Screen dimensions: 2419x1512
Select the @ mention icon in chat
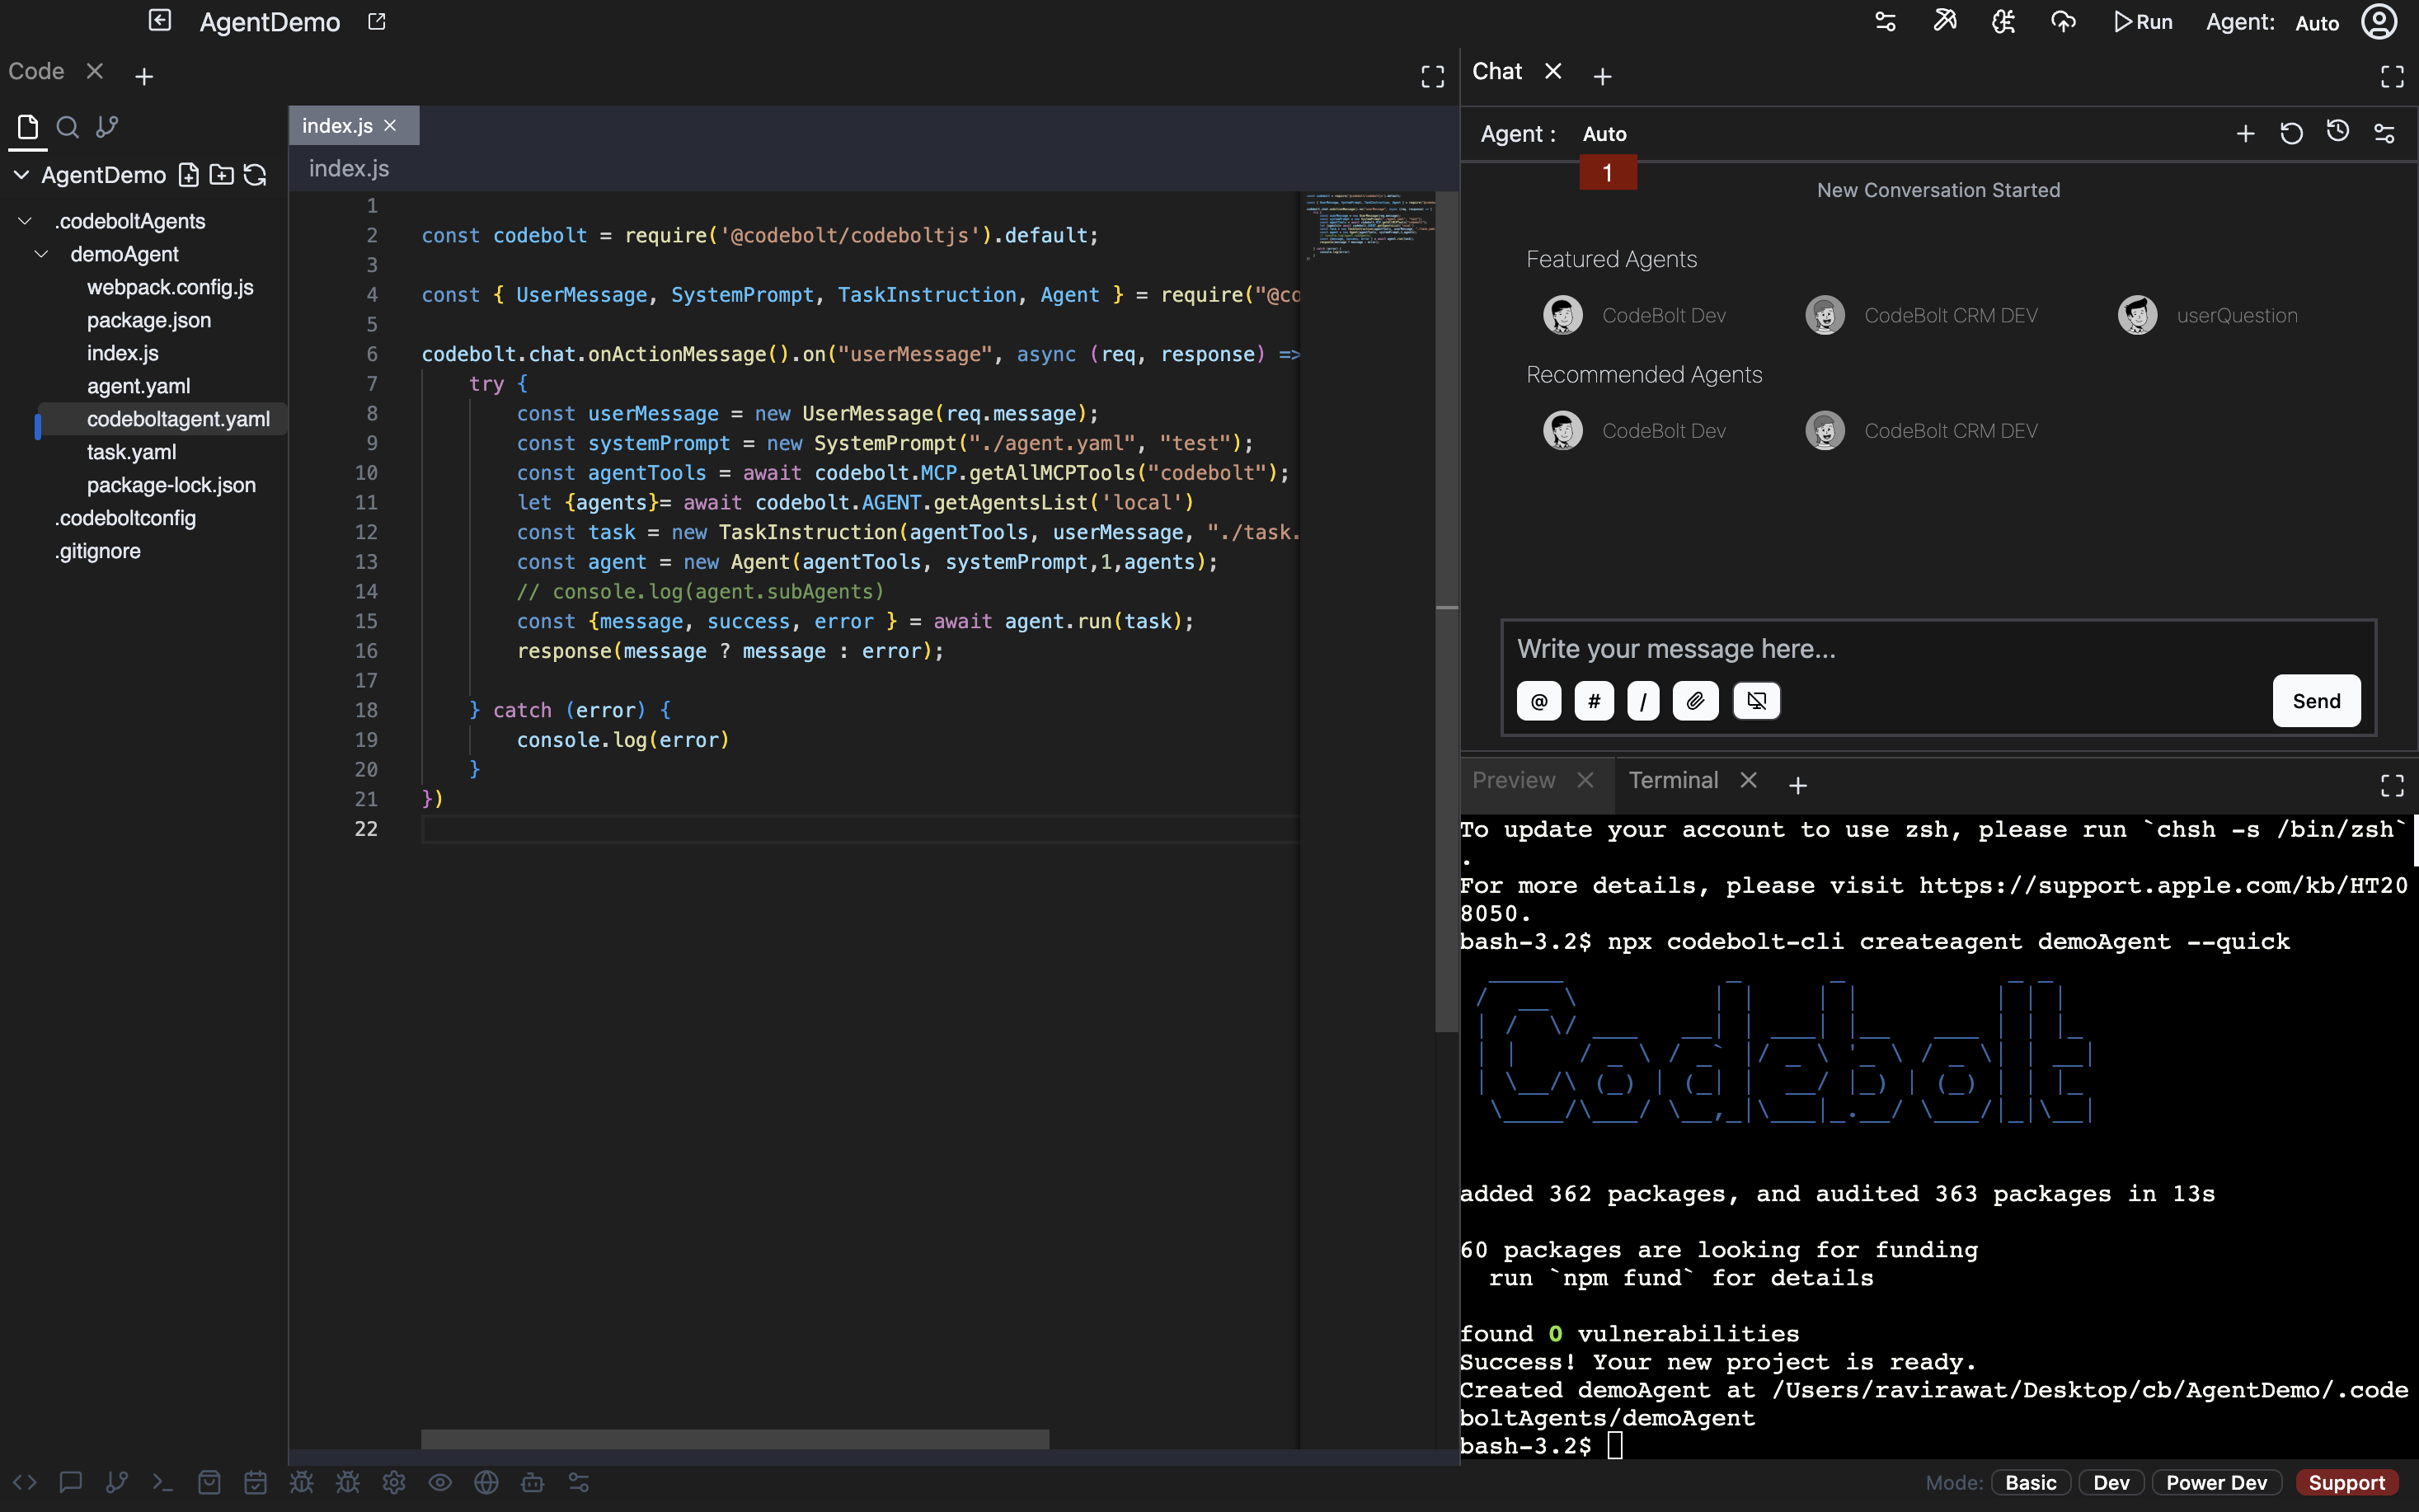[x=1538, y=700]
